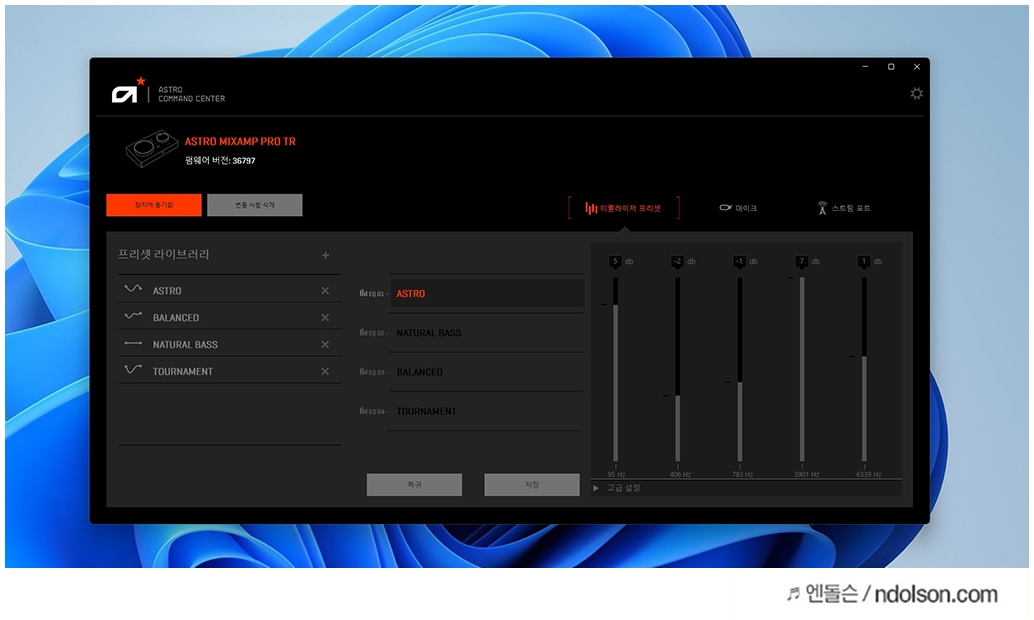This screenshot has width=1034, height=620.
Task: Click the EQ 01 equalizer icon
Action: (x=363, y=293)
